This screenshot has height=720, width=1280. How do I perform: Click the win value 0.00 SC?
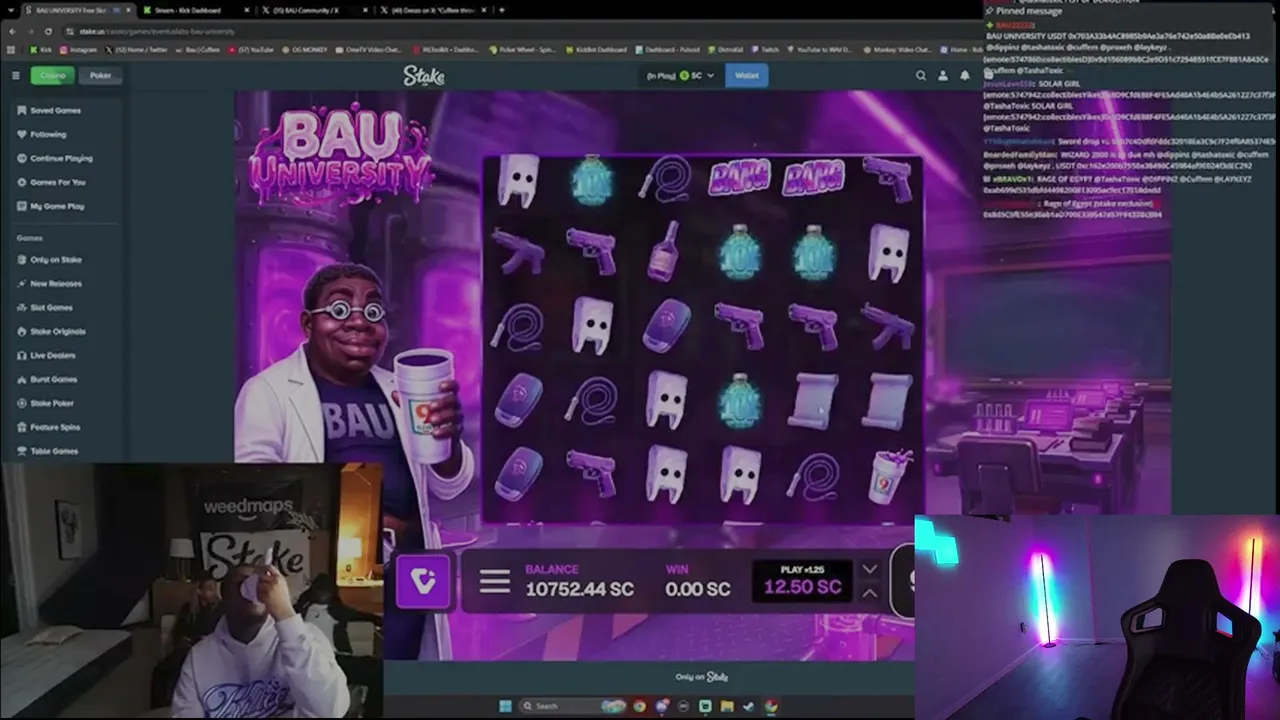tap(698, 589)
